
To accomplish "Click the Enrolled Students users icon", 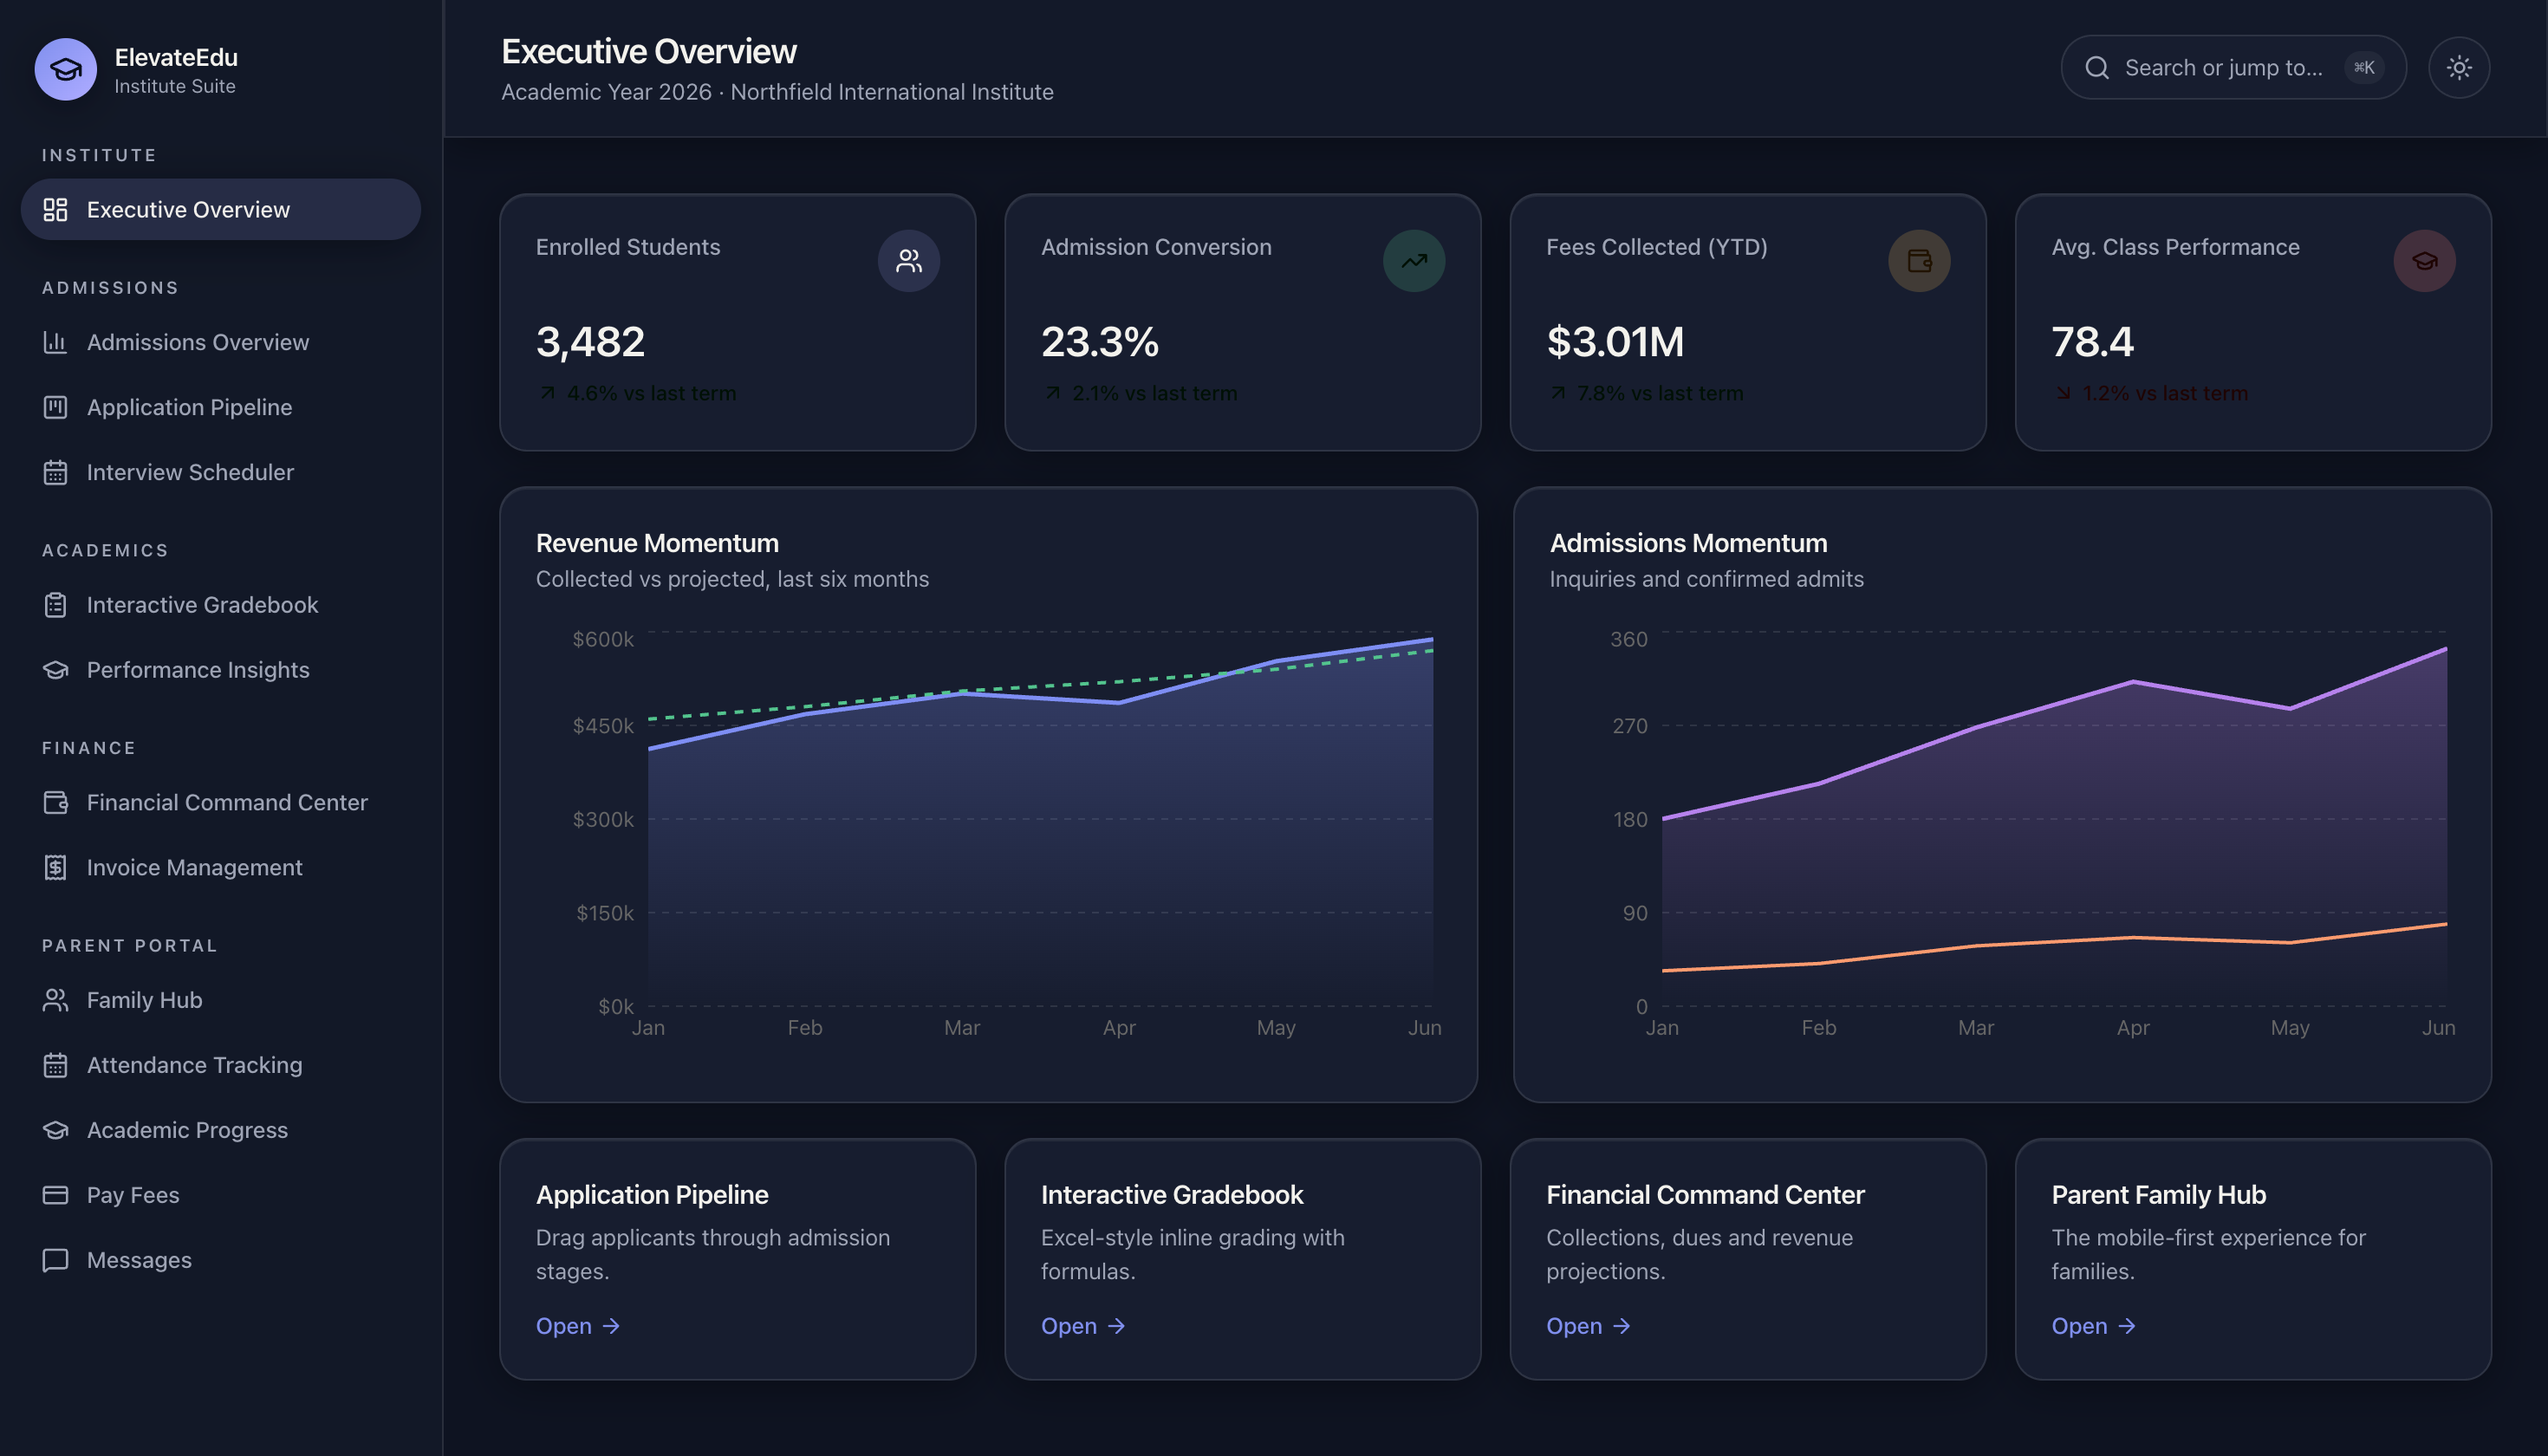I will (908, 261).
